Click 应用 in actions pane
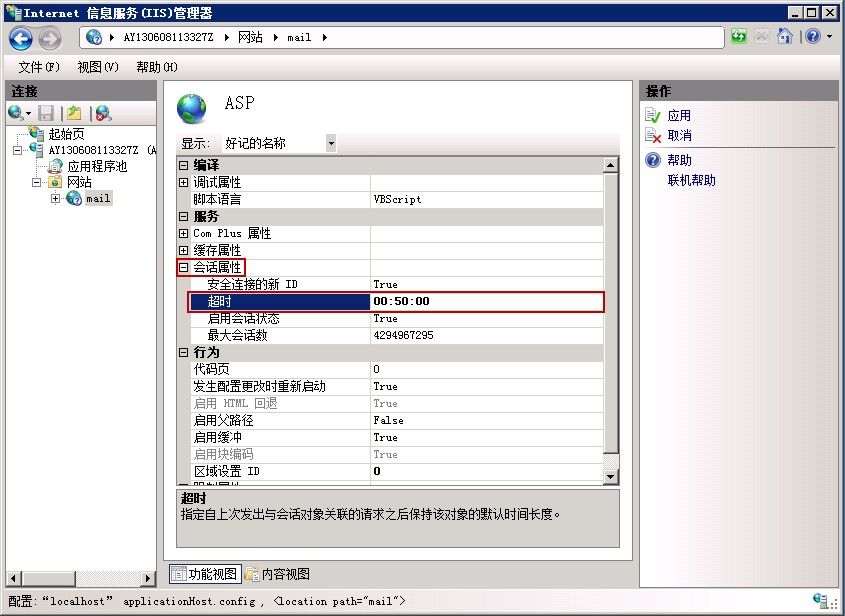845x616 pixels. (x=679, y=115)
